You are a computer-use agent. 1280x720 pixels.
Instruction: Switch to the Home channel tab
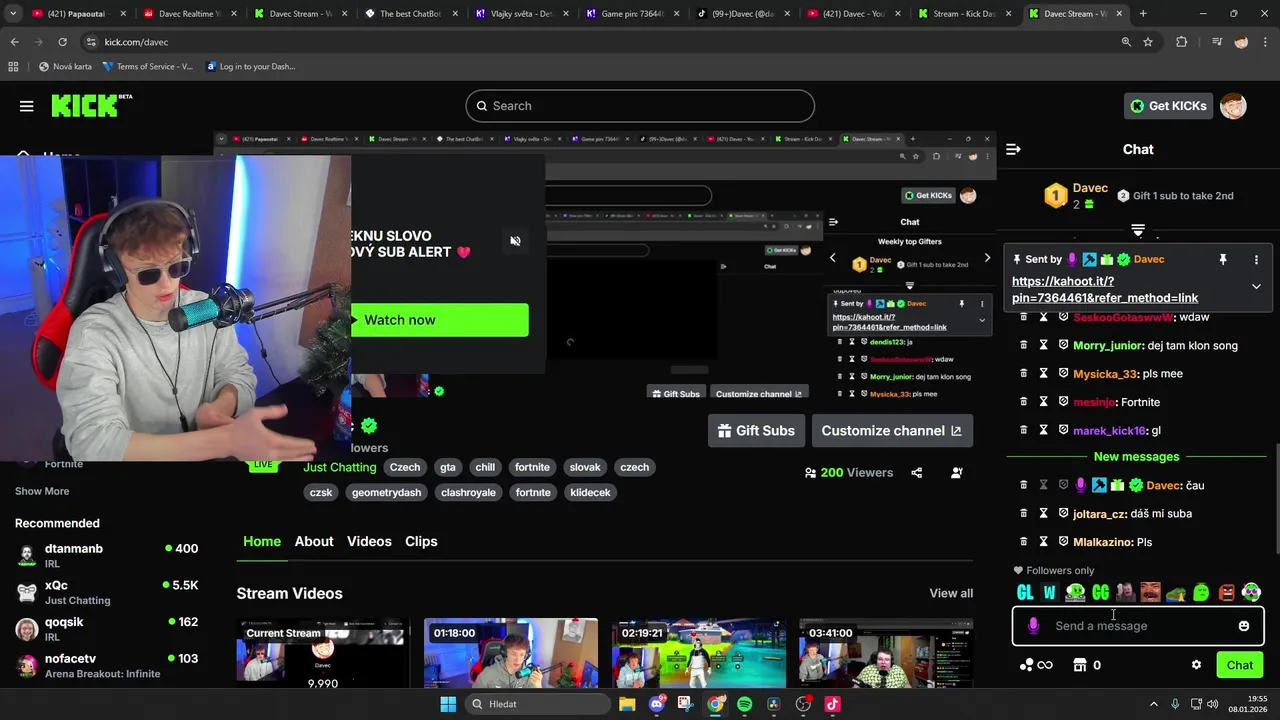pyautogui.click(x=262, y=541)
